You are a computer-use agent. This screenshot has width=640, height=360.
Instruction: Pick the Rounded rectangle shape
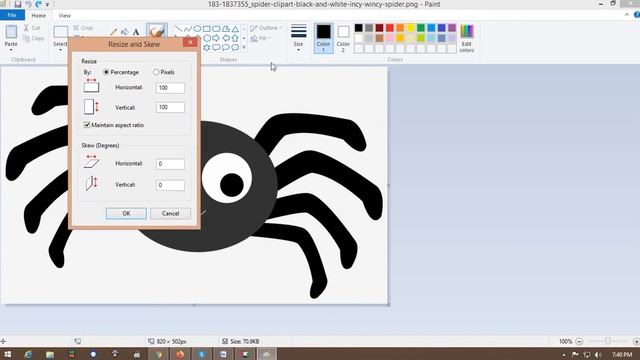pos(216,29)
